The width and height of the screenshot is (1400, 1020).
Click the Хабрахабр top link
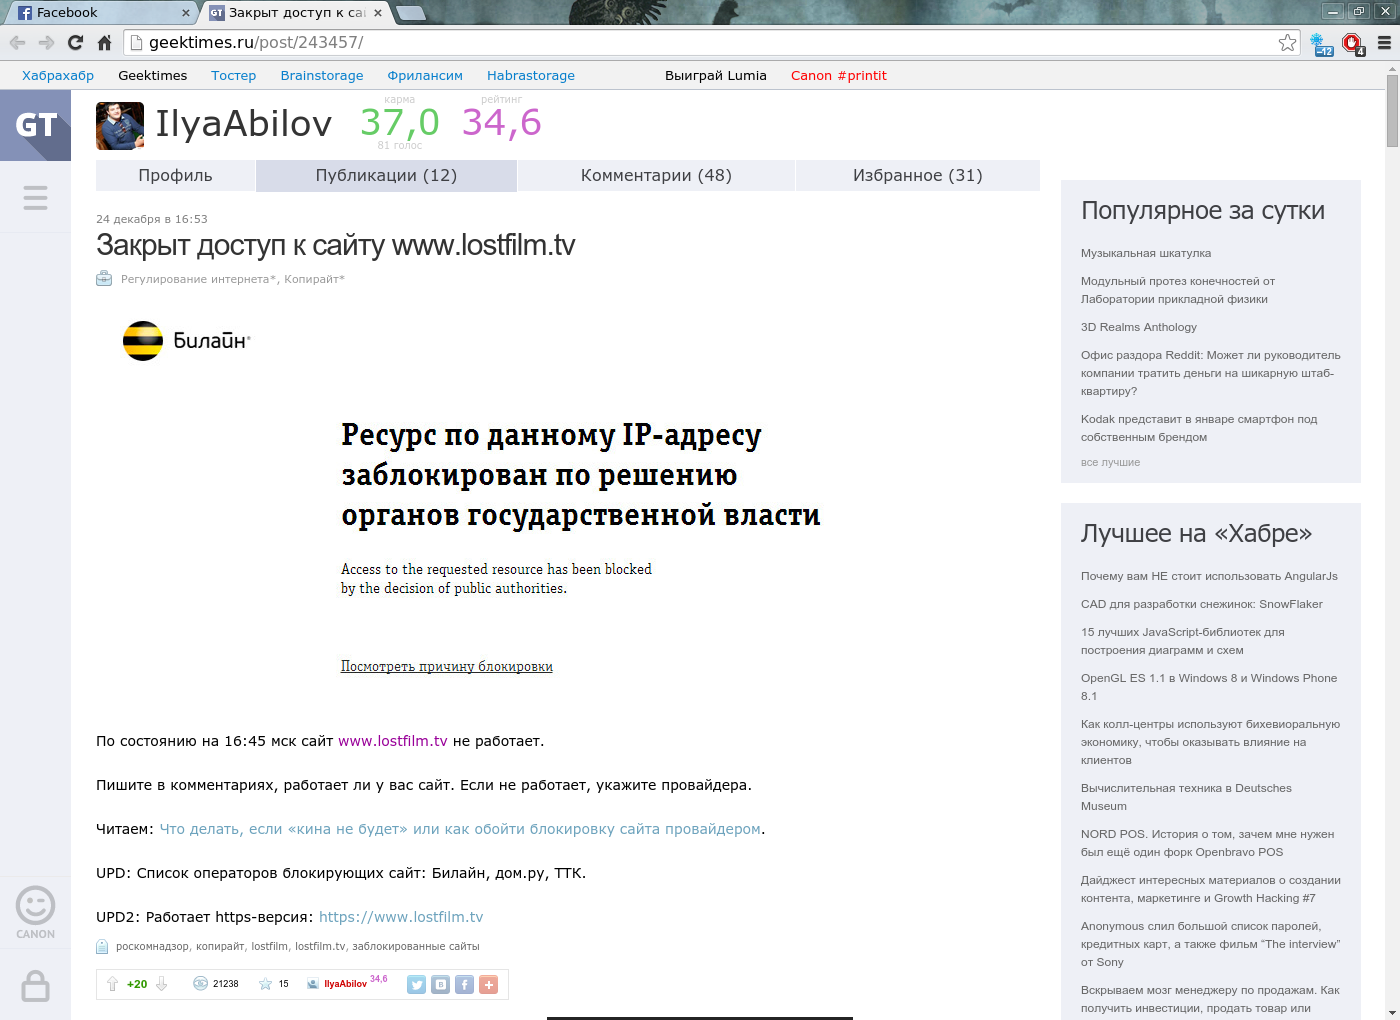click(x=58, y=75)
